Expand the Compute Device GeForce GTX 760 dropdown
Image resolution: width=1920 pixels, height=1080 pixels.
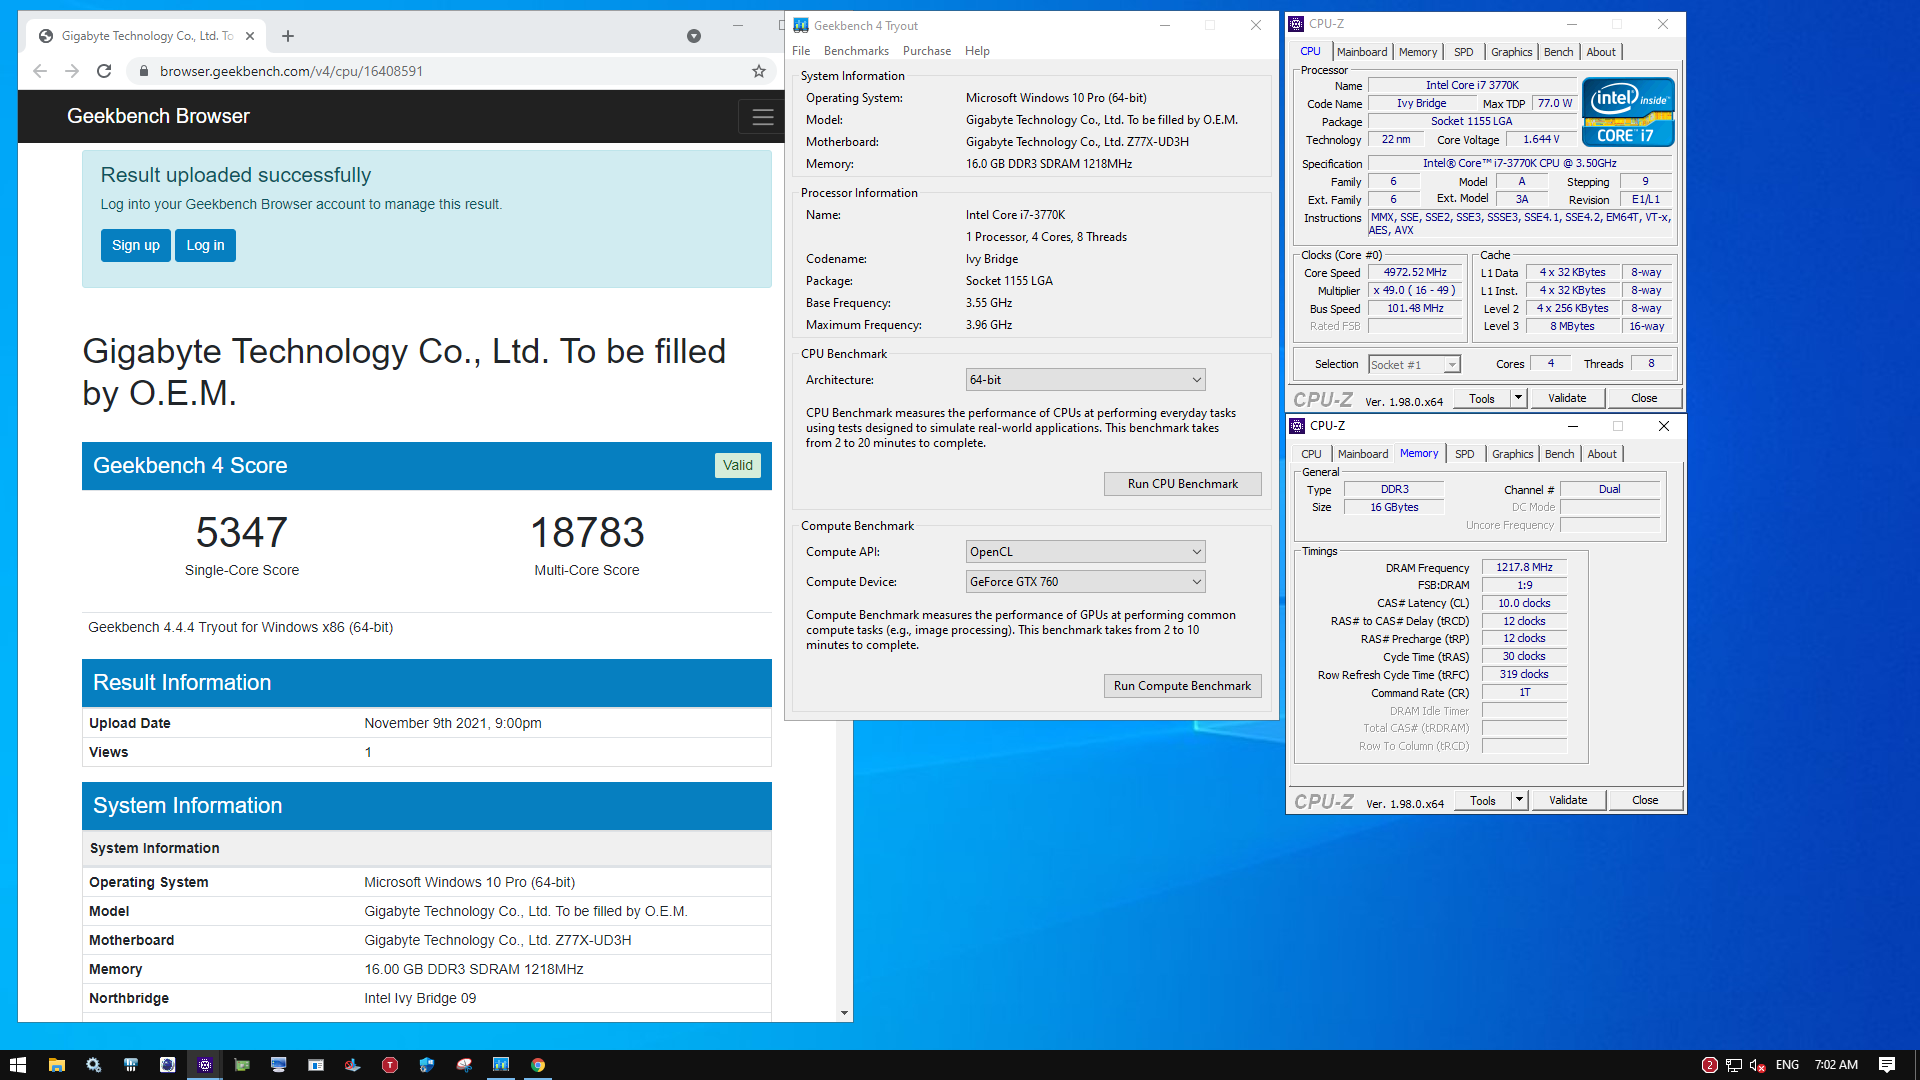coord(1085,582)
